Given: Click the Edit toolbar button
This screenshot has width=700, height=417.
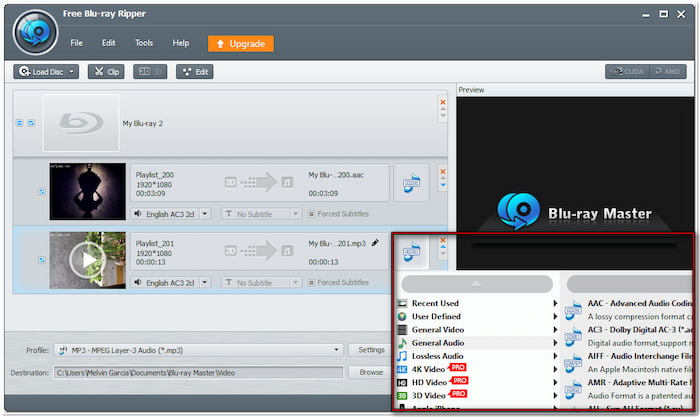Looking at the screenshot, I should coord(195,71).
